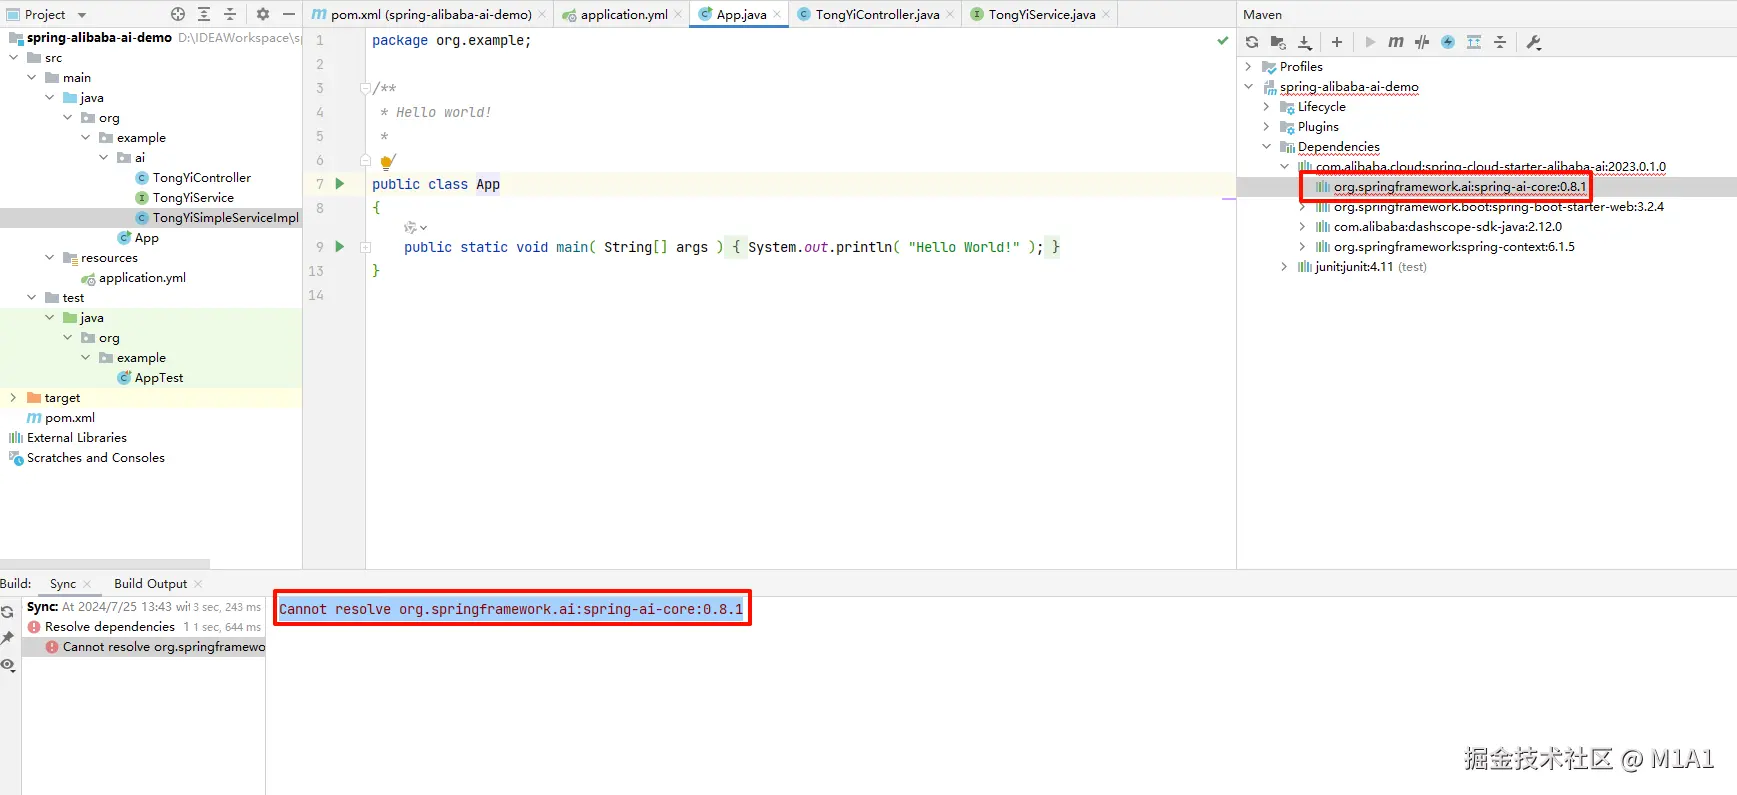
Task: Collapse the resources folder
Action: [50, 258]
